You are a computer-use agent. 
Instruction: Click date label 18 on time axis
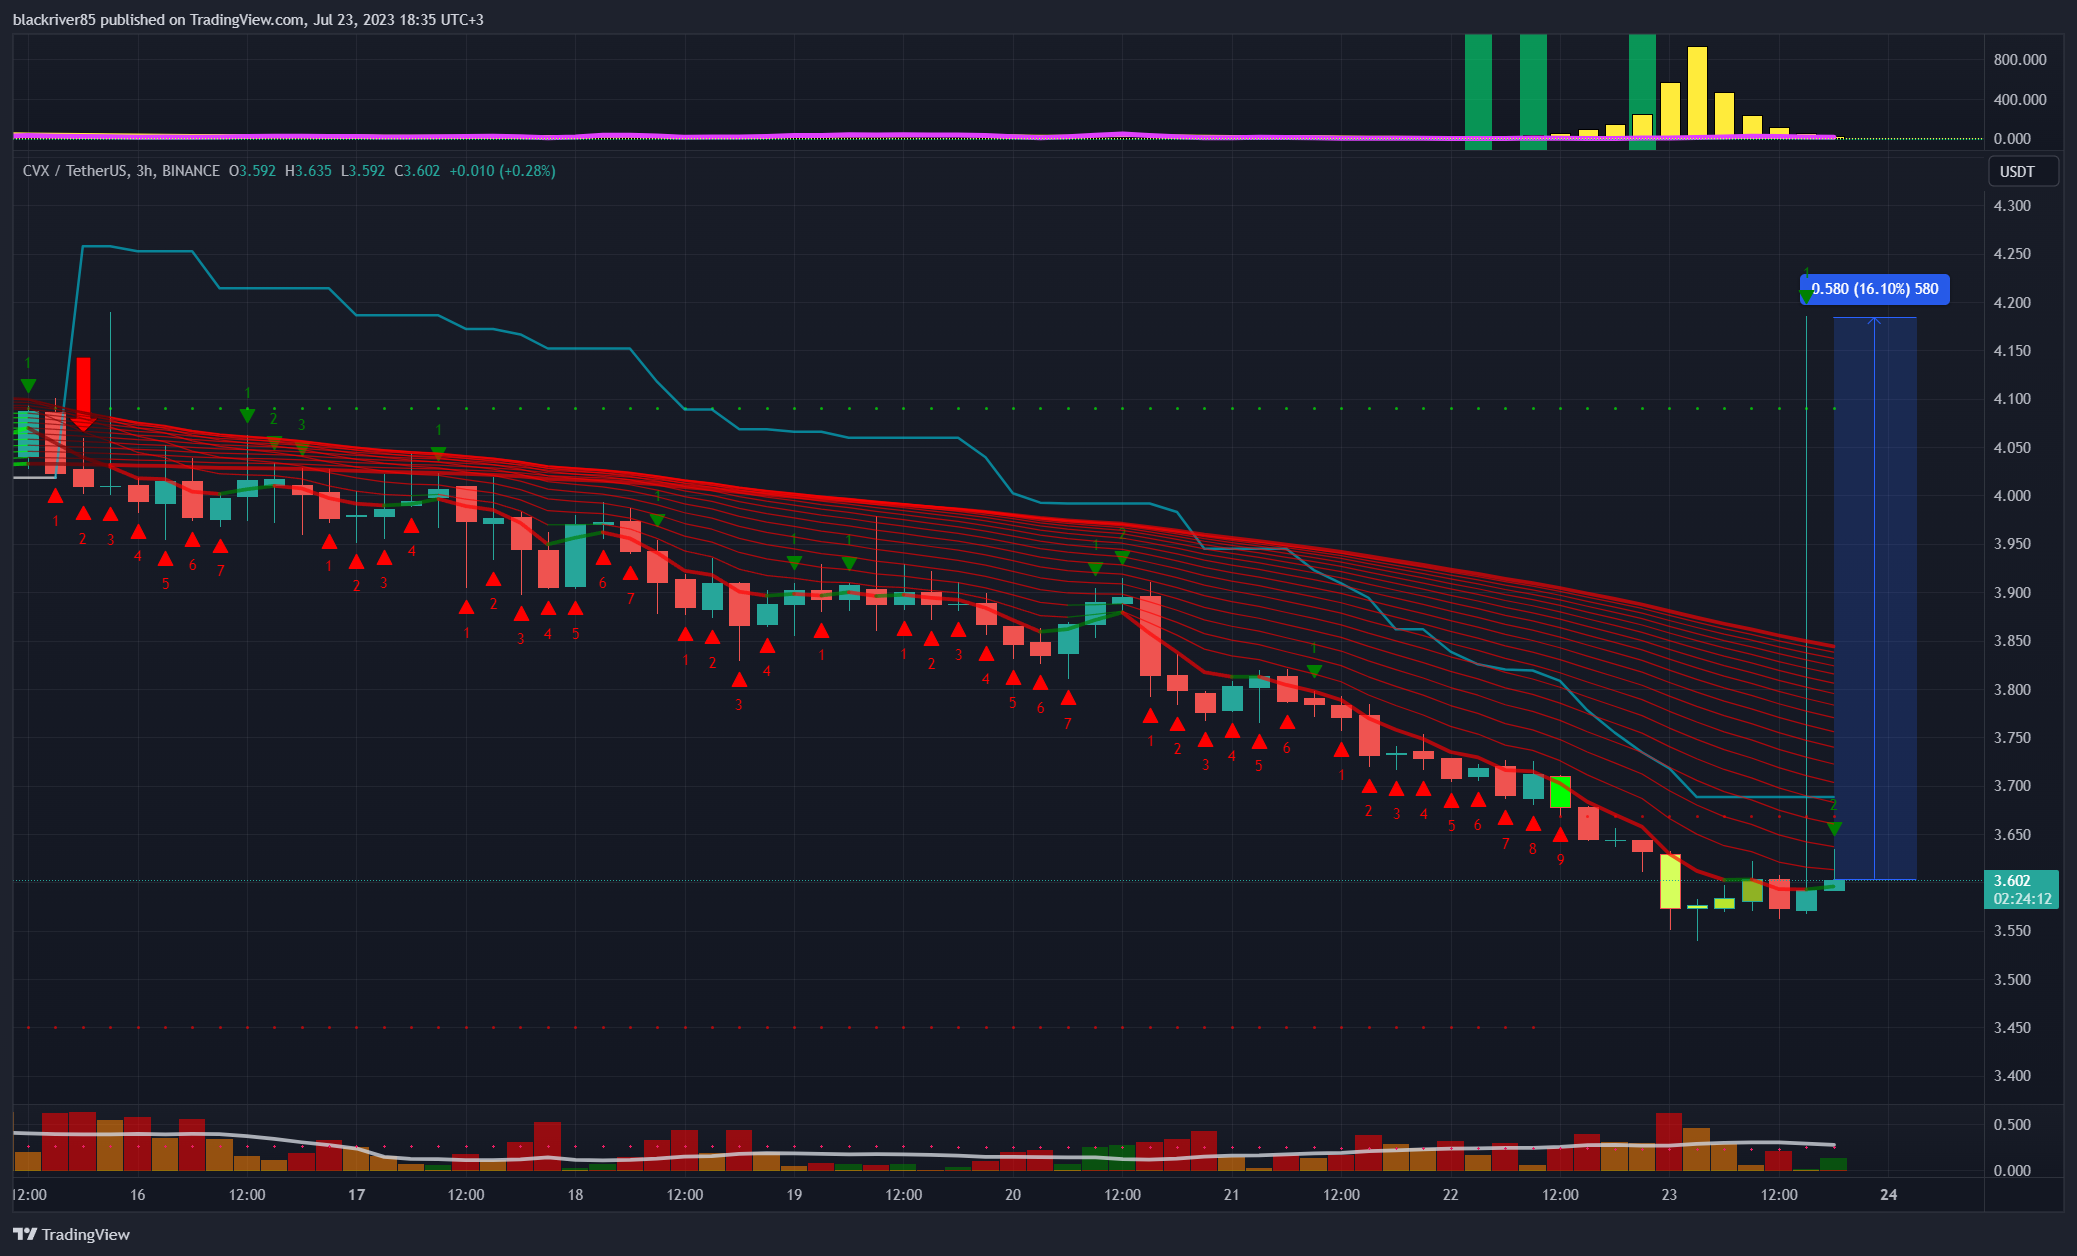pyautogui.click(x=575, y=1195)
